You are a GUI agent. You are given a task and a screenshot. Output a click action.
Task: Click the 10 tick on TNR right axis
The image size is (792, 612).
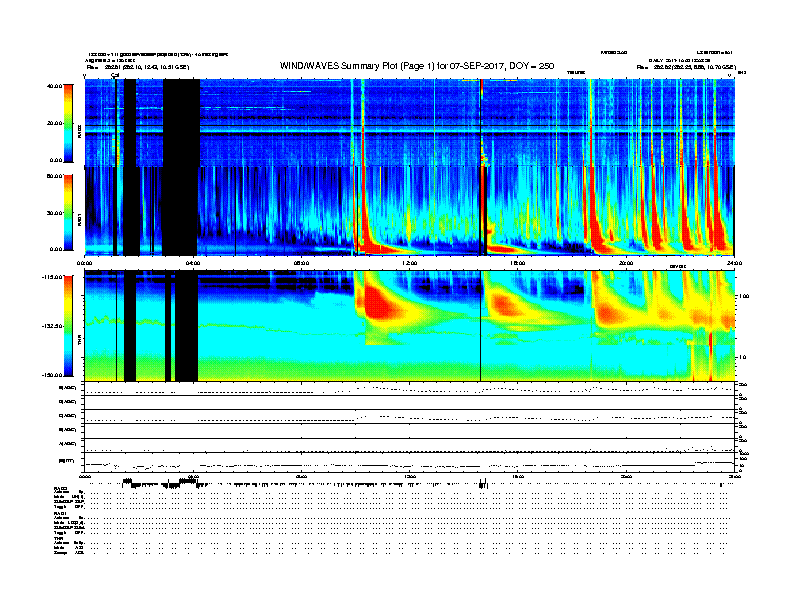tap(742, 358)
